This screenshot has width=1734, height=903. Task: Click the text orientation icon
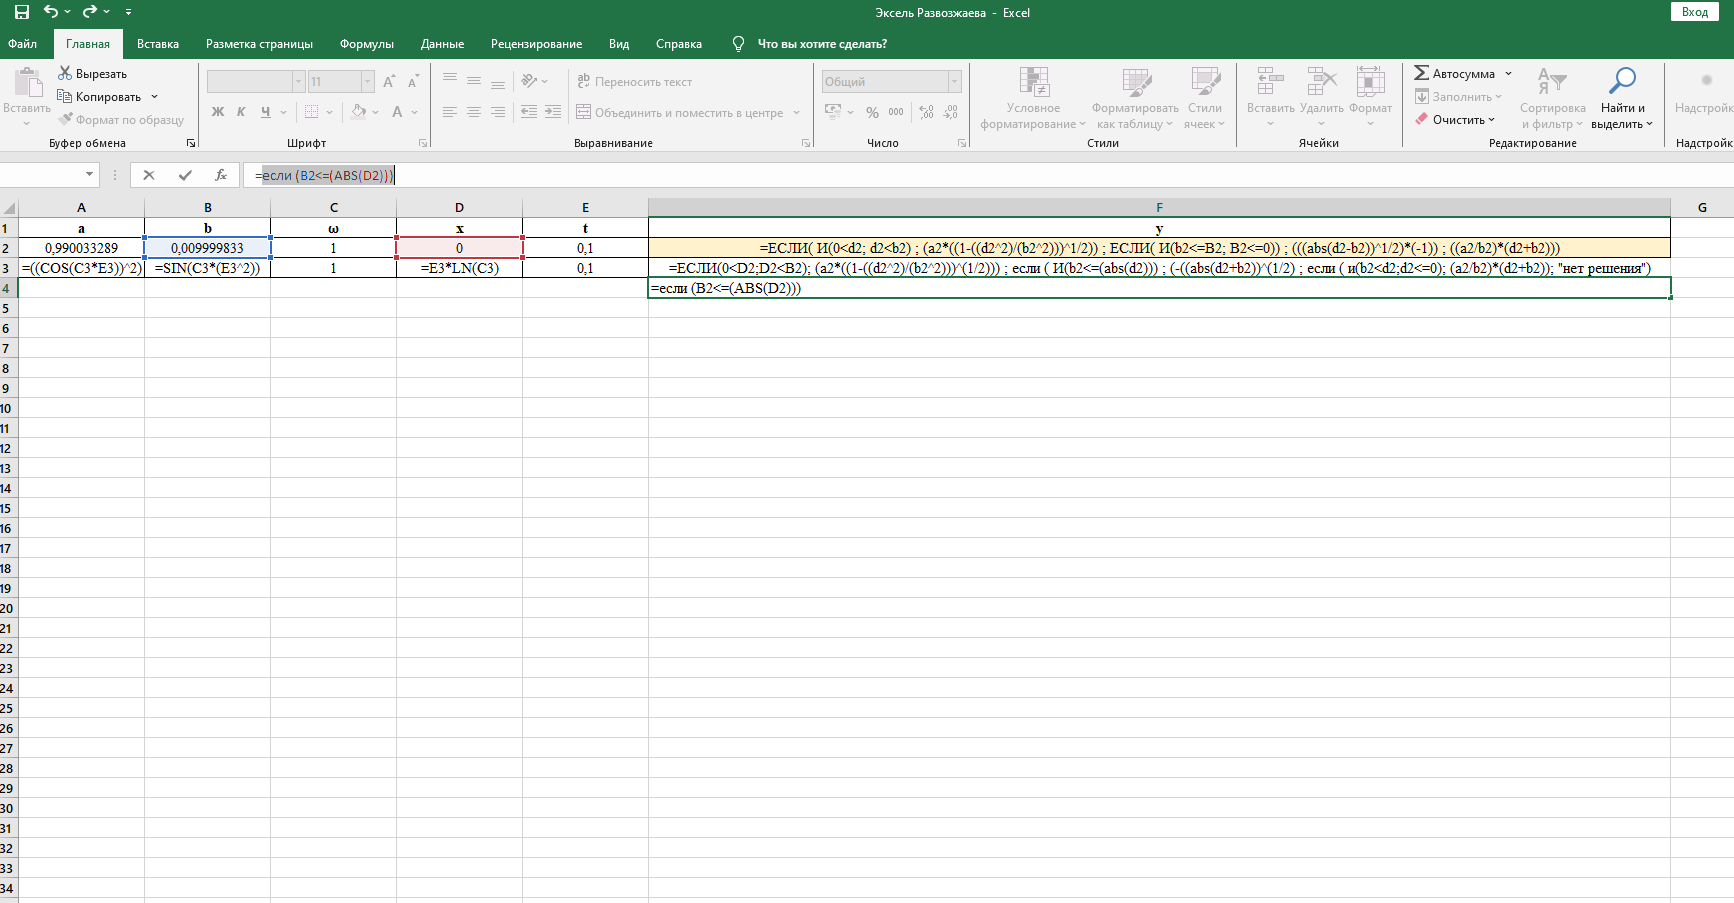pos(530,81)
